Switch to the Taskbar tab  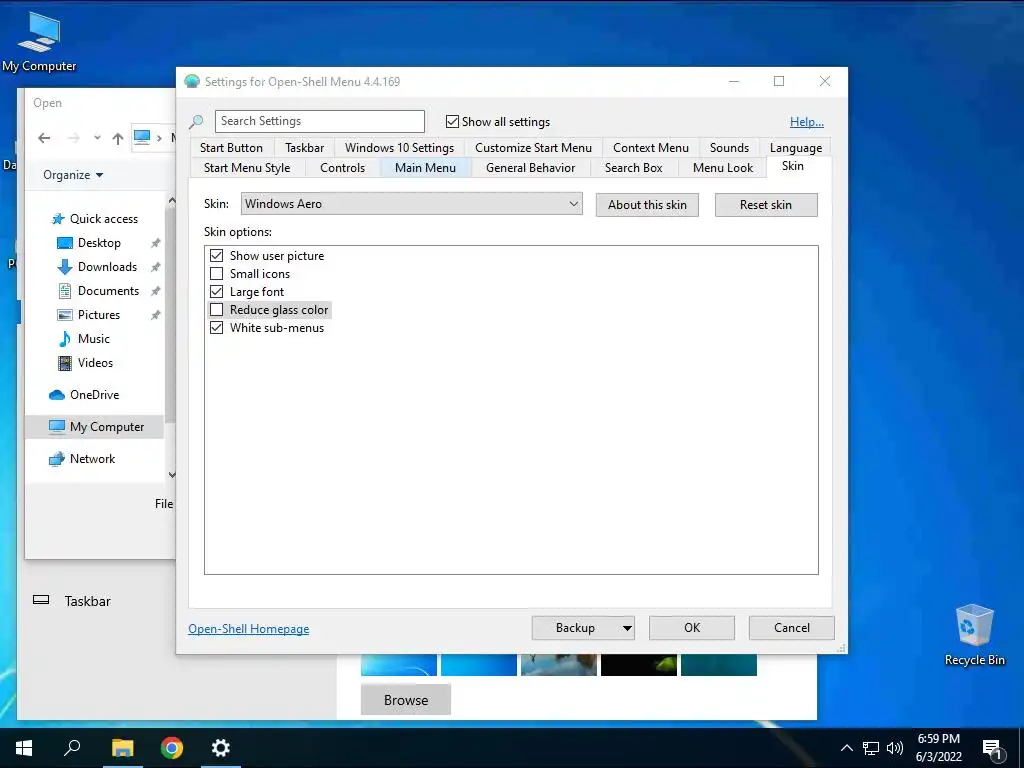[x=304, y=148]
